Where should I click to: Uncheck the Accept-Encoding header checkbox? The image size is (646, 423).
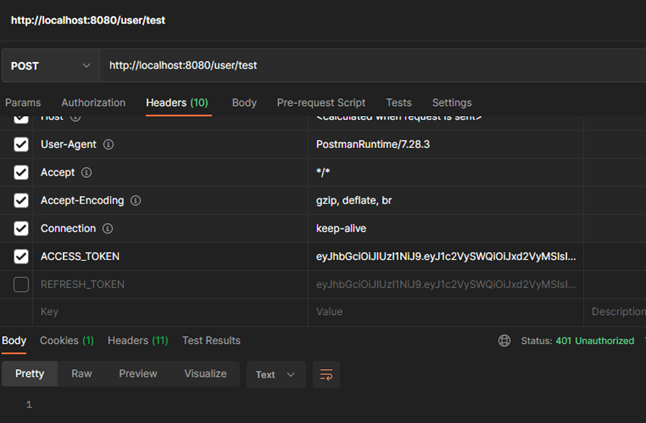[21, 201]
